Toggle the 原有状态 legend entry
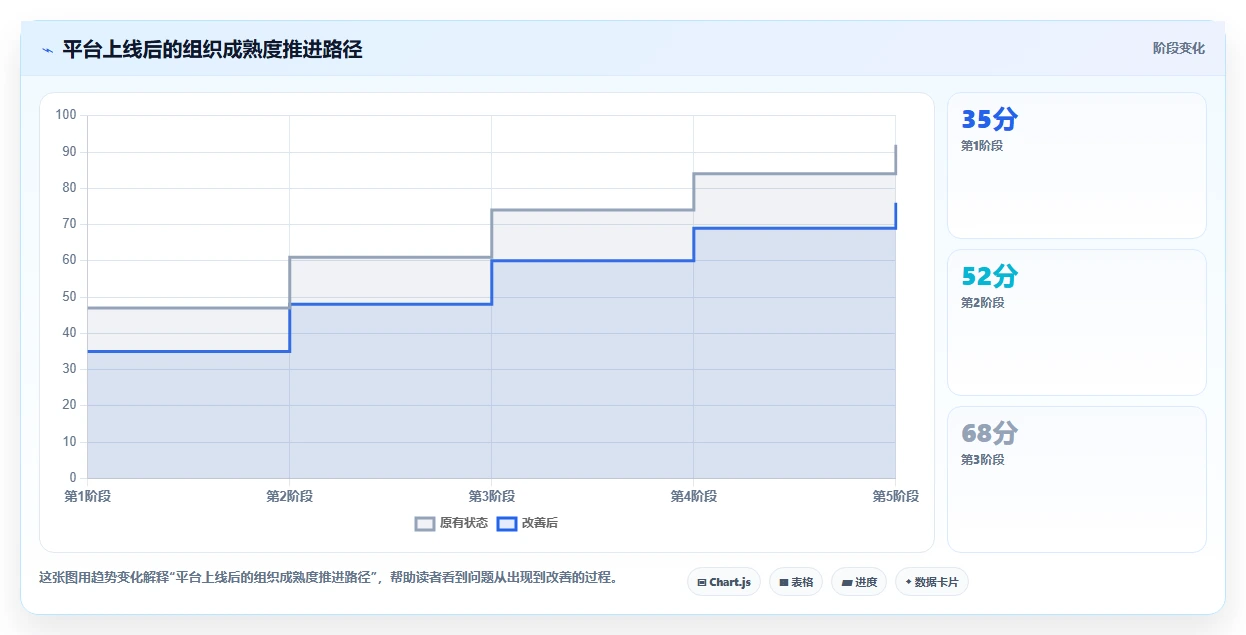 [x=452, y=523]
